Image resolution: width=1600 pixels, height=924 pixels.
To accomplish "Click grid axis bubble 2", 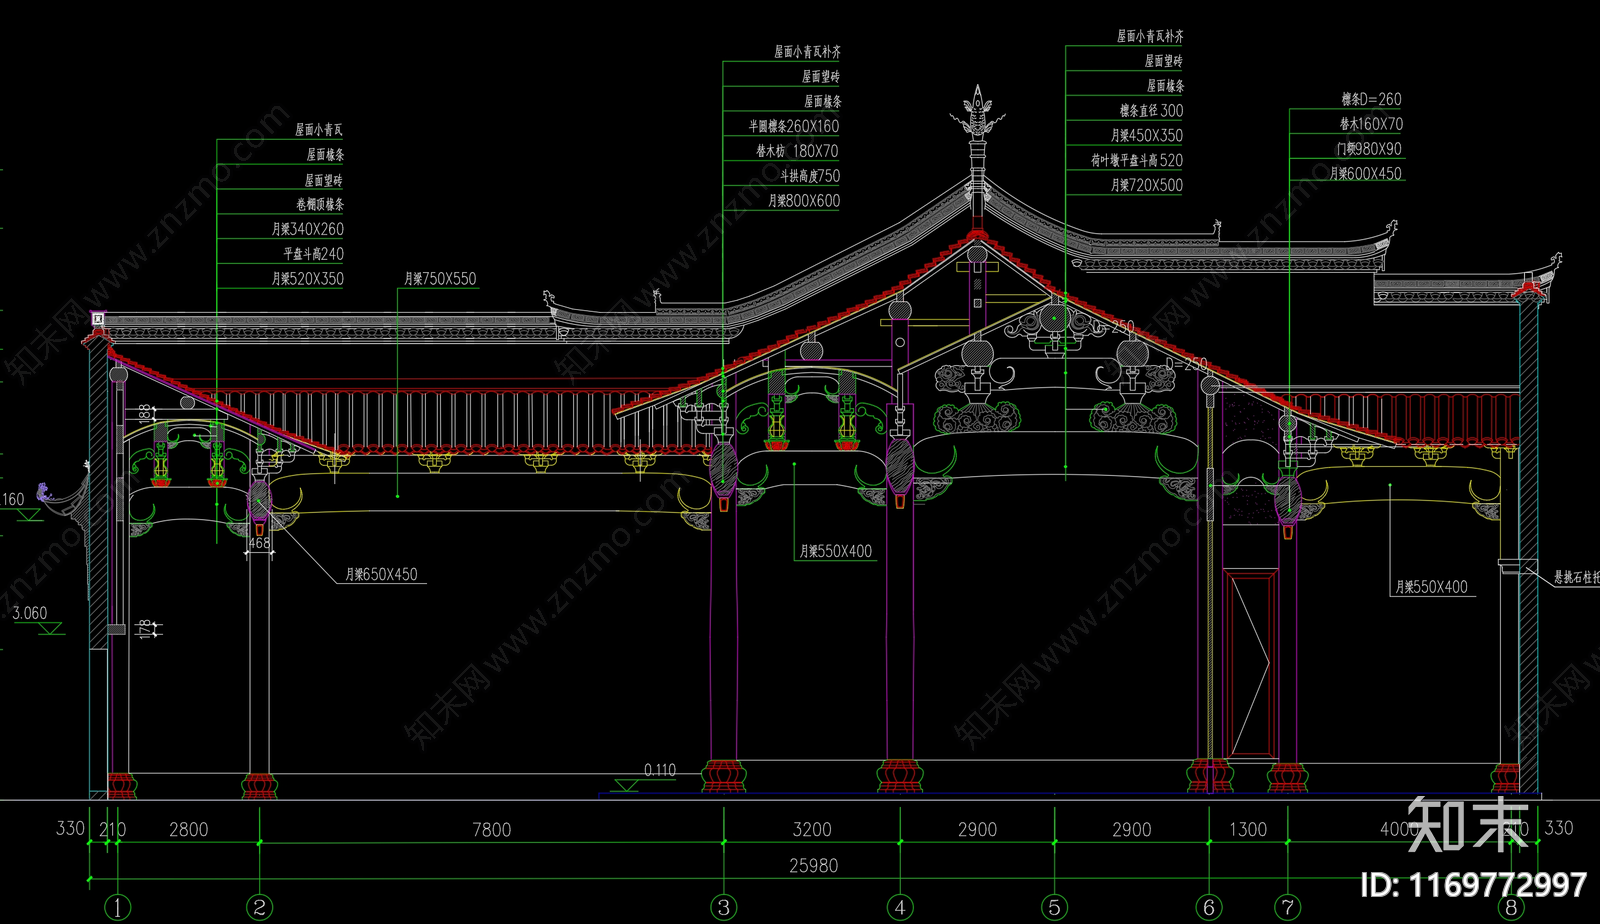I will pos(260,907).
